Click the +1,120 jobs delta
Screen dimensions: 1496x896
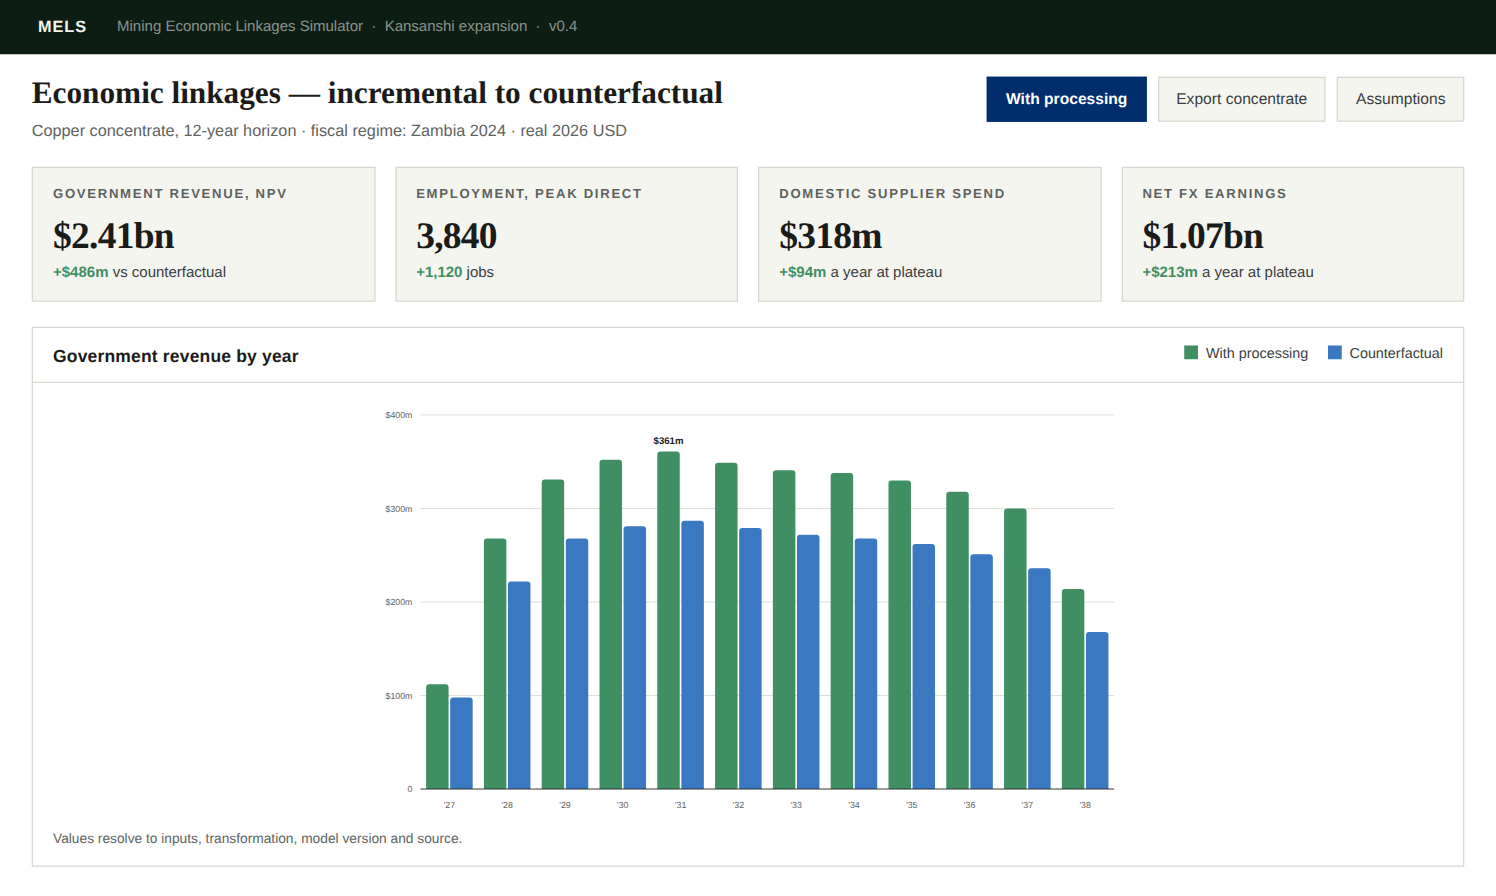pos(455,272)
